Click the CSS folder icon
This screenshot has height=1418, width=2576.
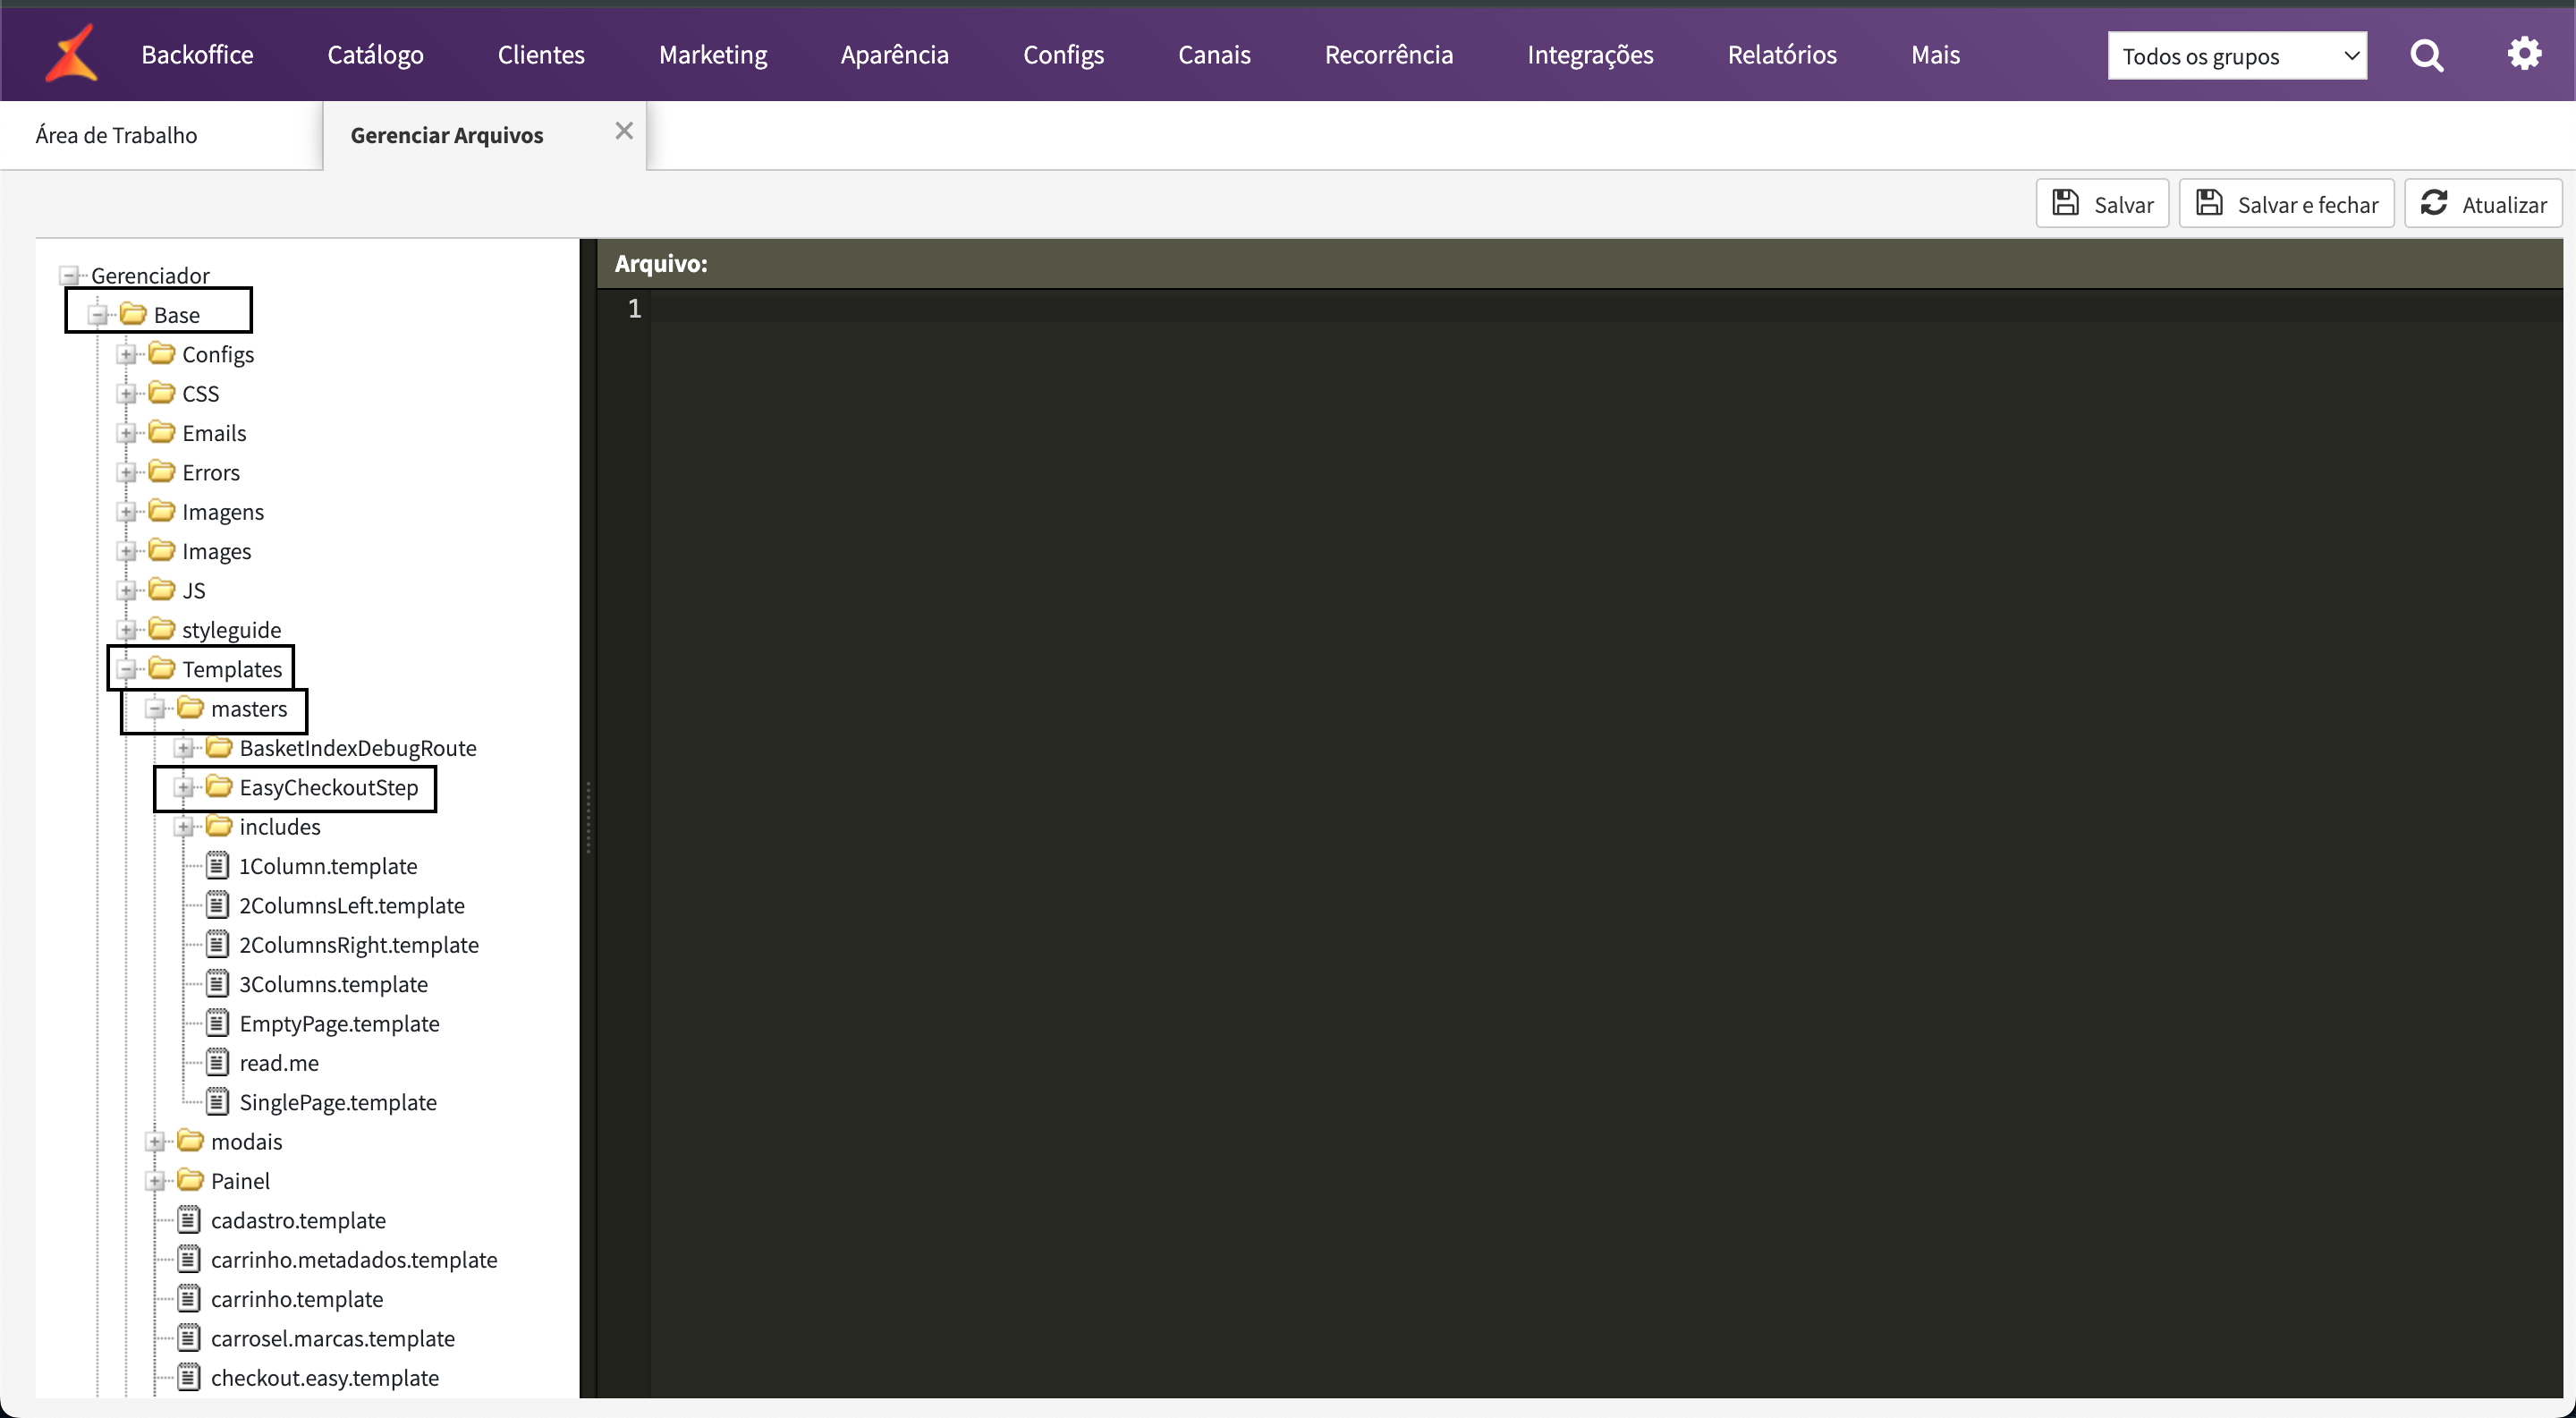pyautogui.click(x=162, y=392)
